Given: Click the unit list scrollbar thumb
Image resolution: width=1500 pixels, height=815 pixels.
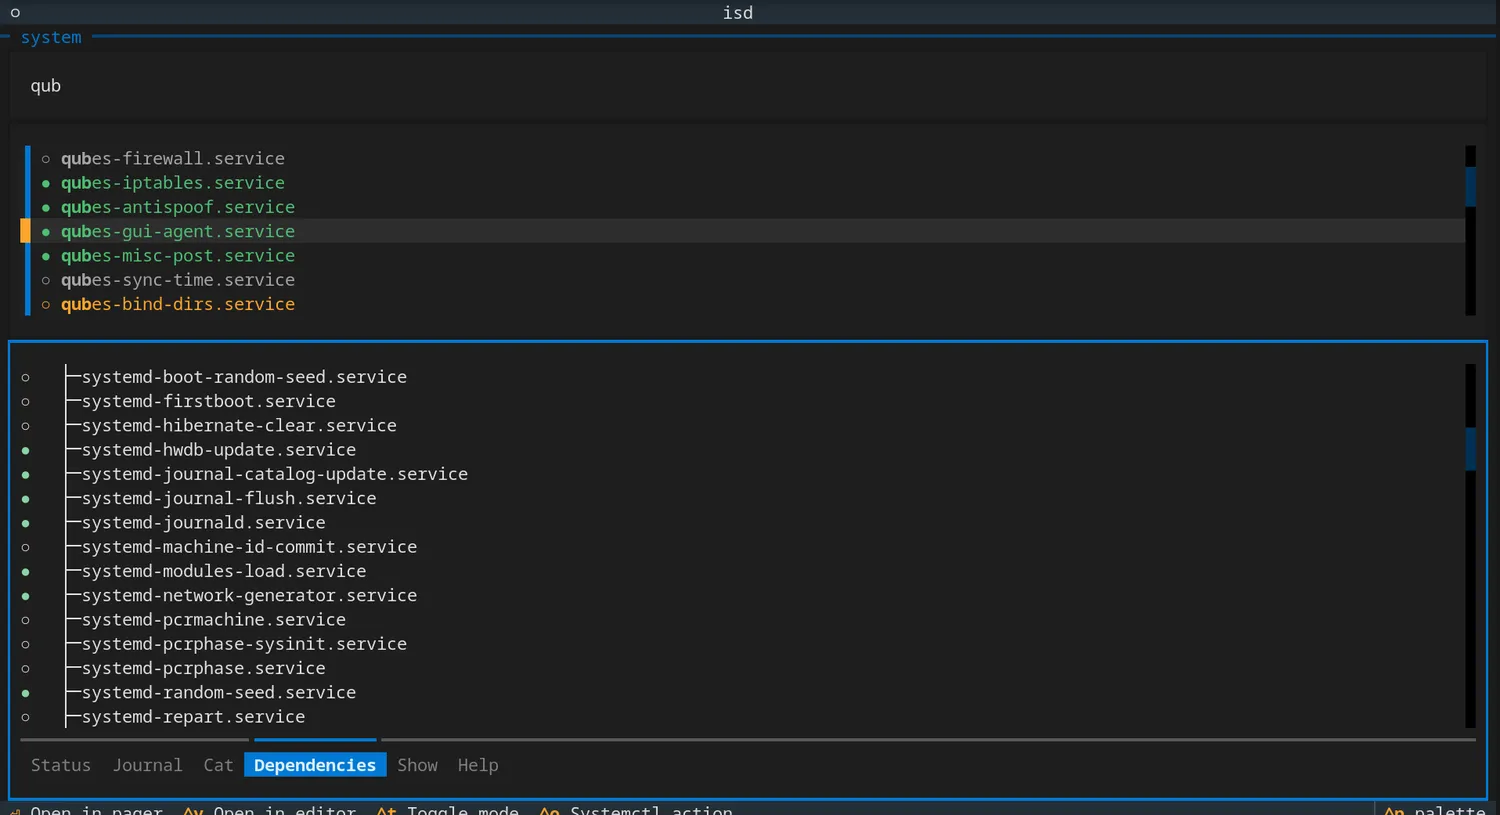Looking at the screenshot, I should [x=1470, y=187].
